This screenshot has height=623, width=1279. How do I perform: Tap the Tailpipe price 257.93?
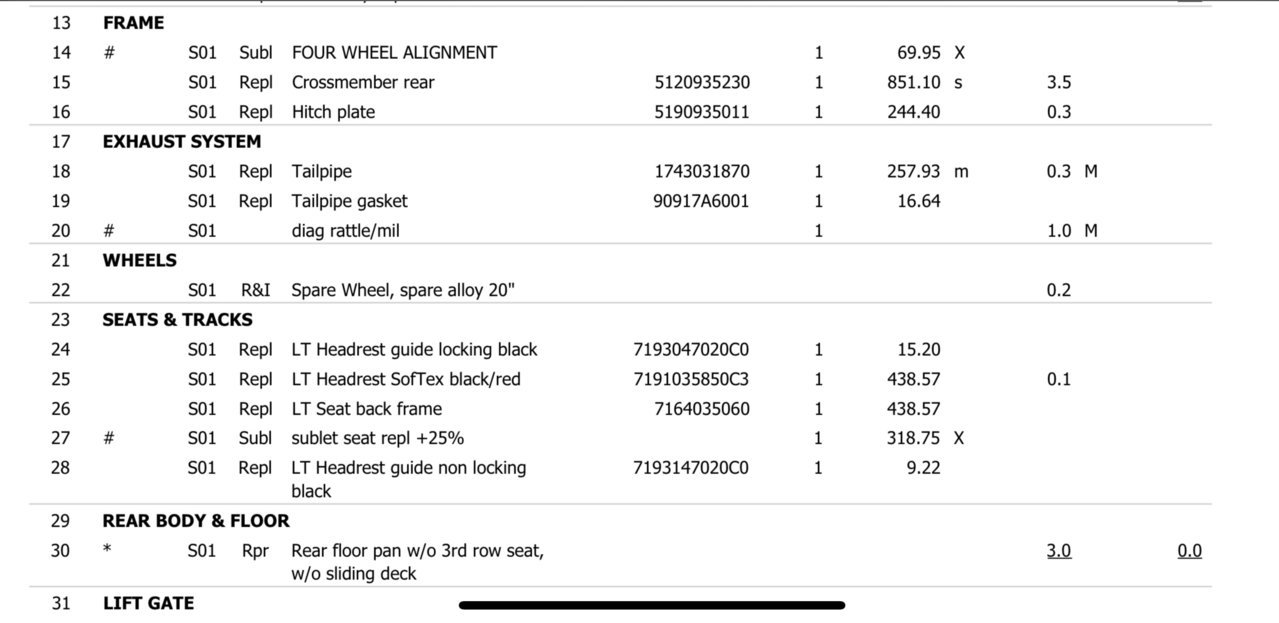pos(913,171)
